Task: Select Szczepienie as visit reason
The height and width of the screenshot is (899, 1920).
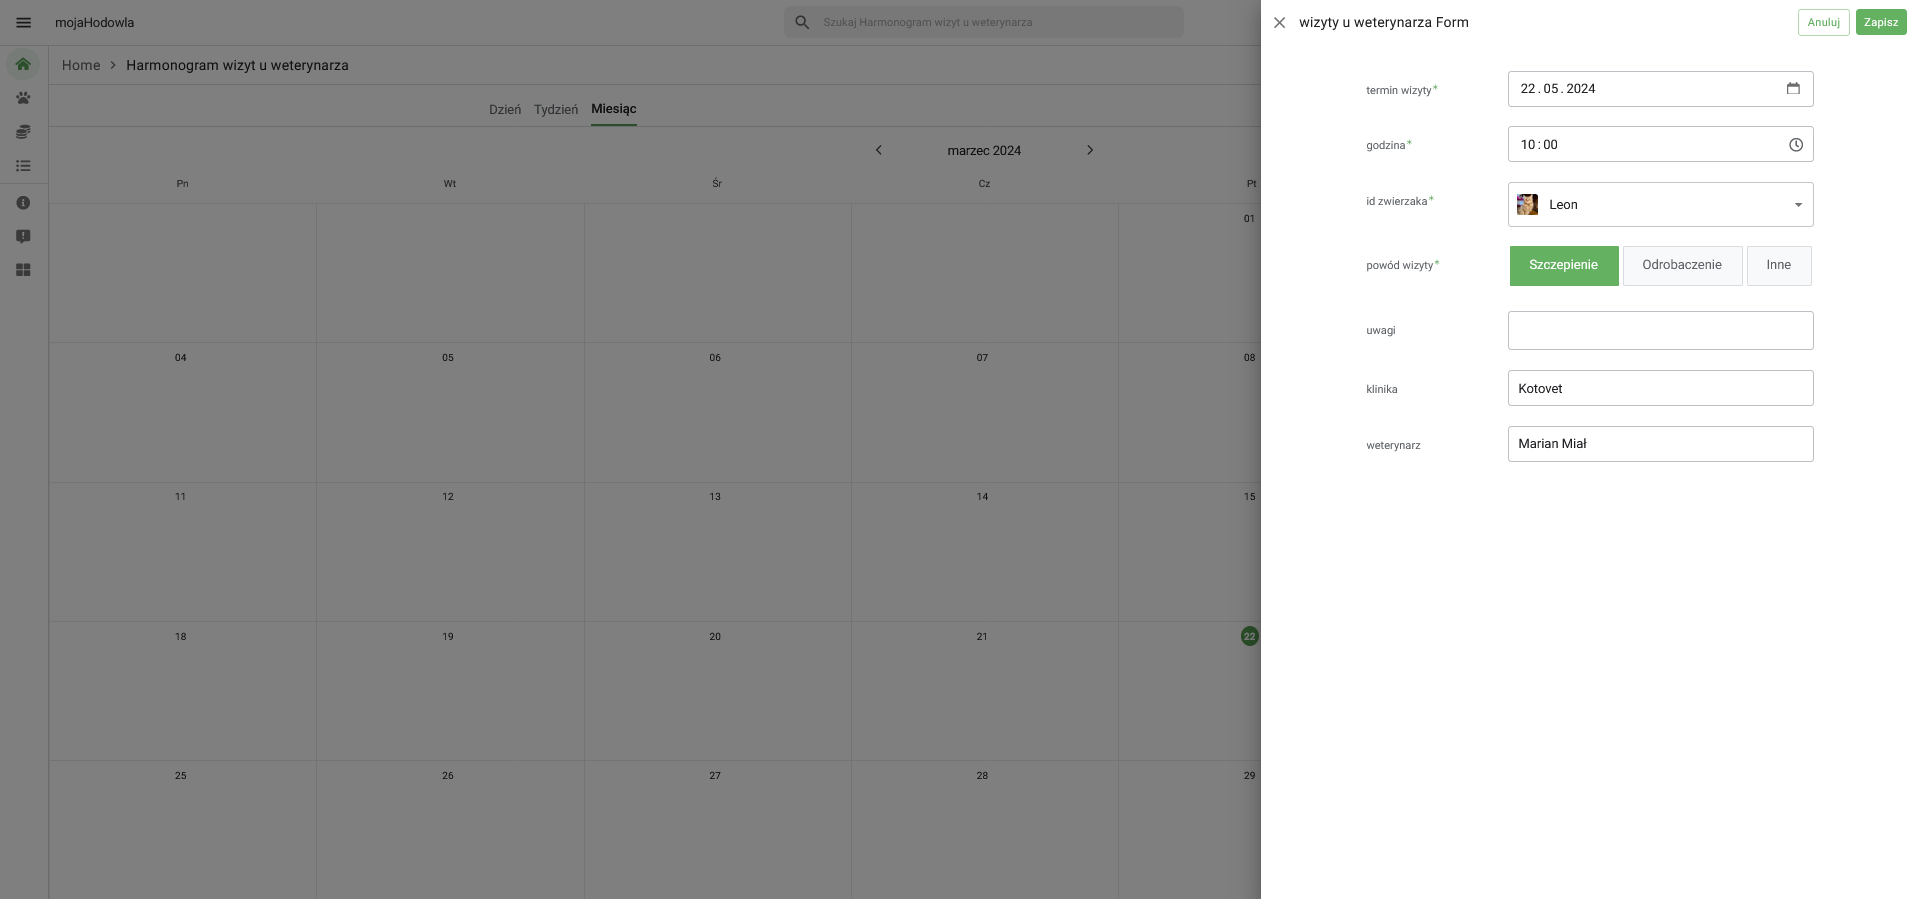Action: pos(1563,266)
